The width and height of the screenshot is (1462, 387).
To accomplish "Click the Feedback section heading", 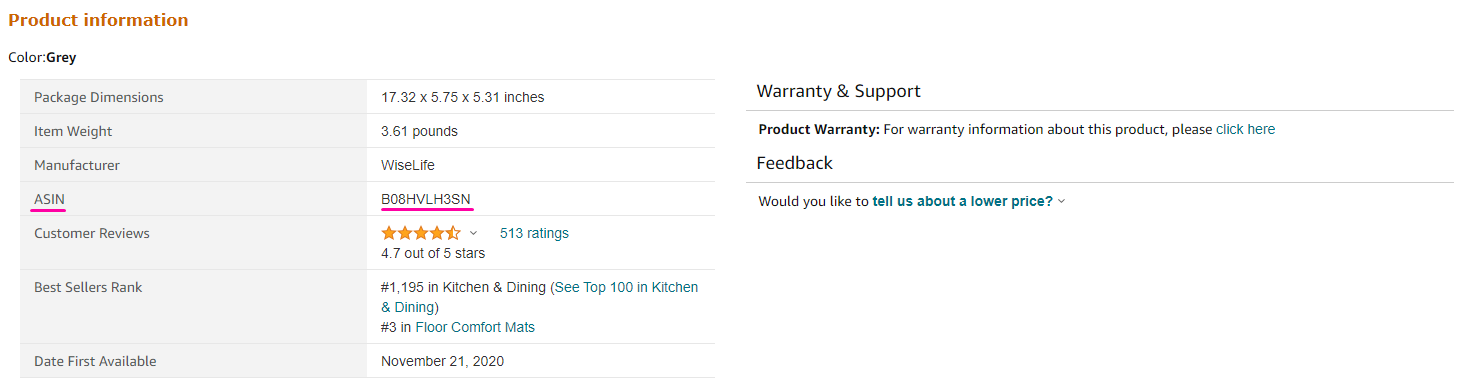I will (x=794, y=163).
